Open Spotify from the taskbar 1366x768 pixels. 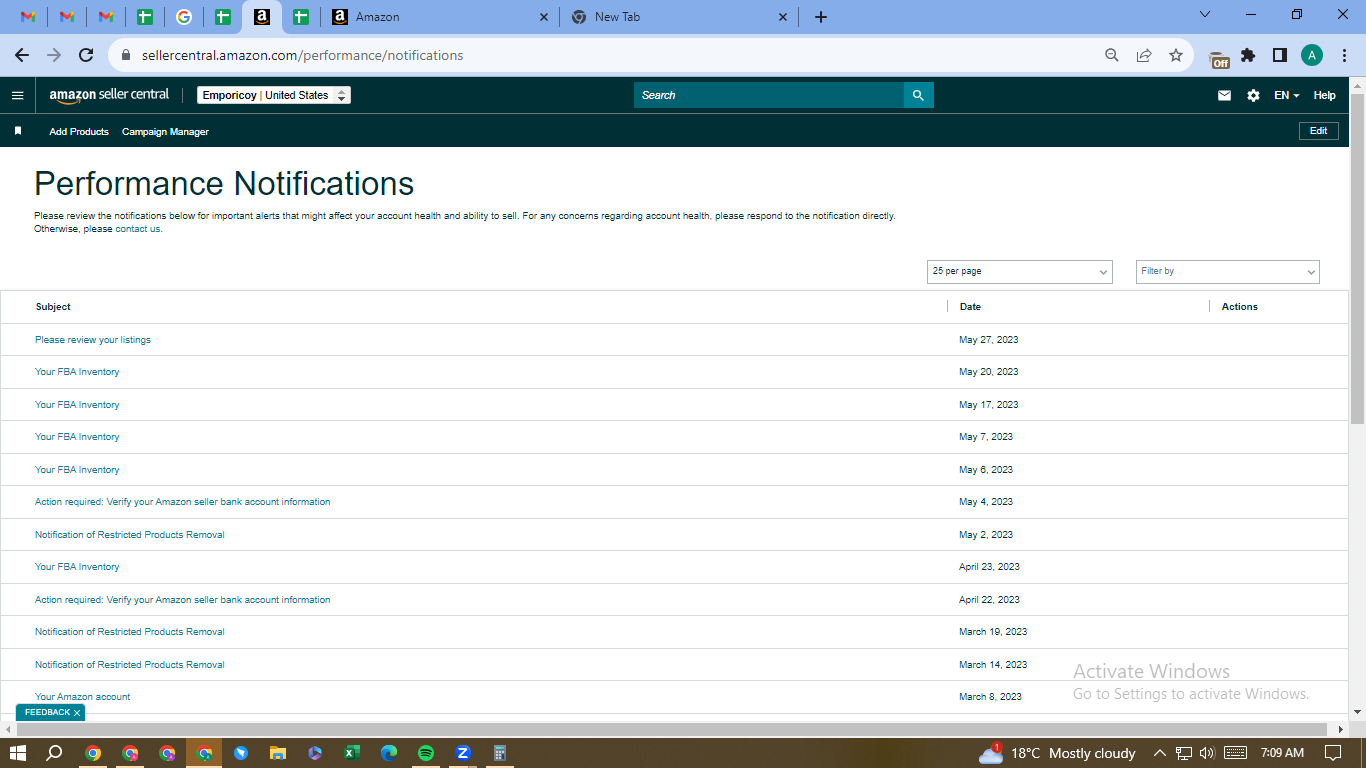pyautogui.click(x=426, y=753)
